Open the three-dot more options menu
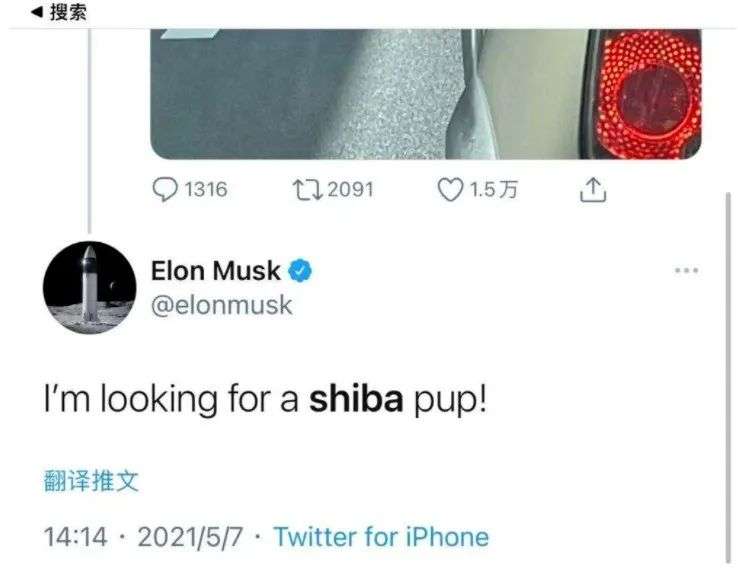 (686, 271)
